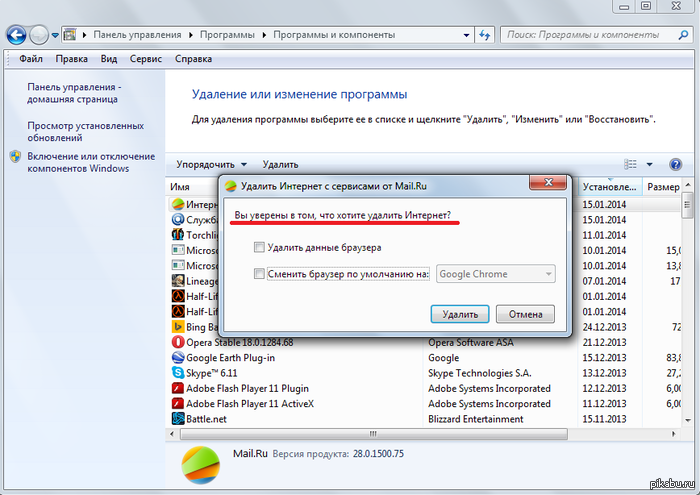
Task: Select the Bing Bar row icon
Action: tap(178, 327)
